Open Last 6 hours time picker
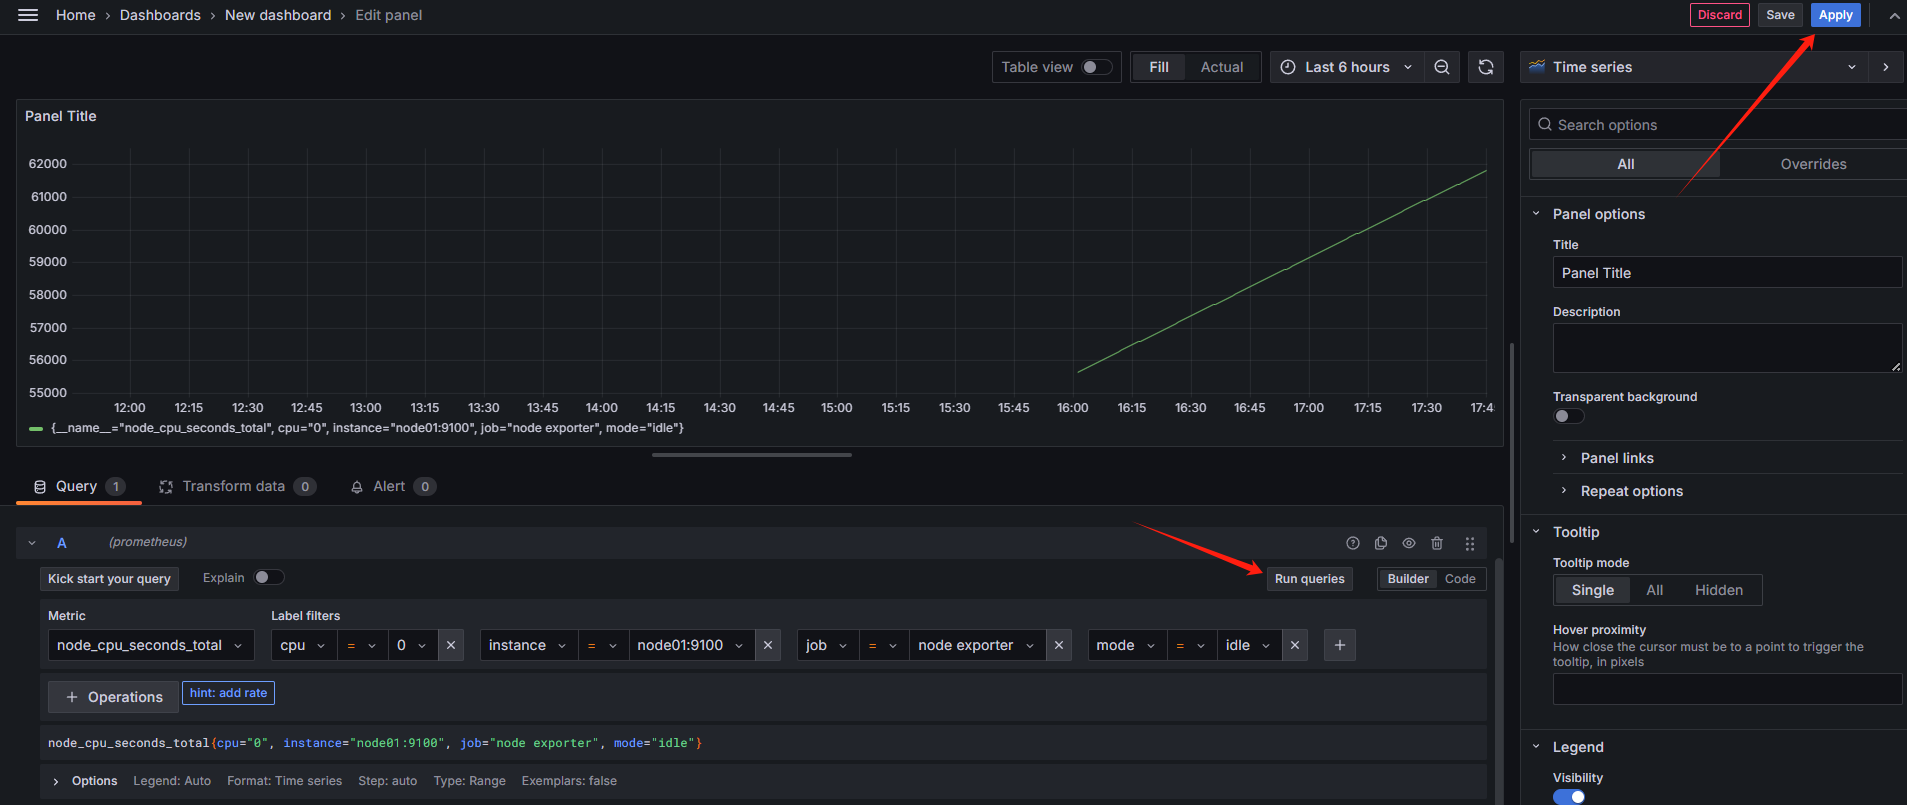 point(1346,67)
